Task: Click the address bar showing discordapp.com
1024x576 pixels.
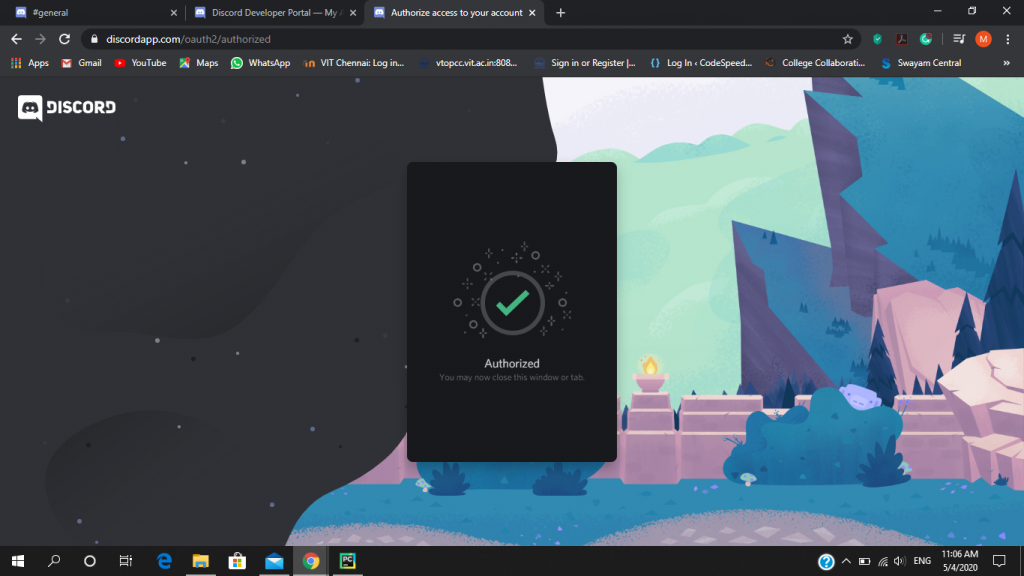Action: [450, 39]
